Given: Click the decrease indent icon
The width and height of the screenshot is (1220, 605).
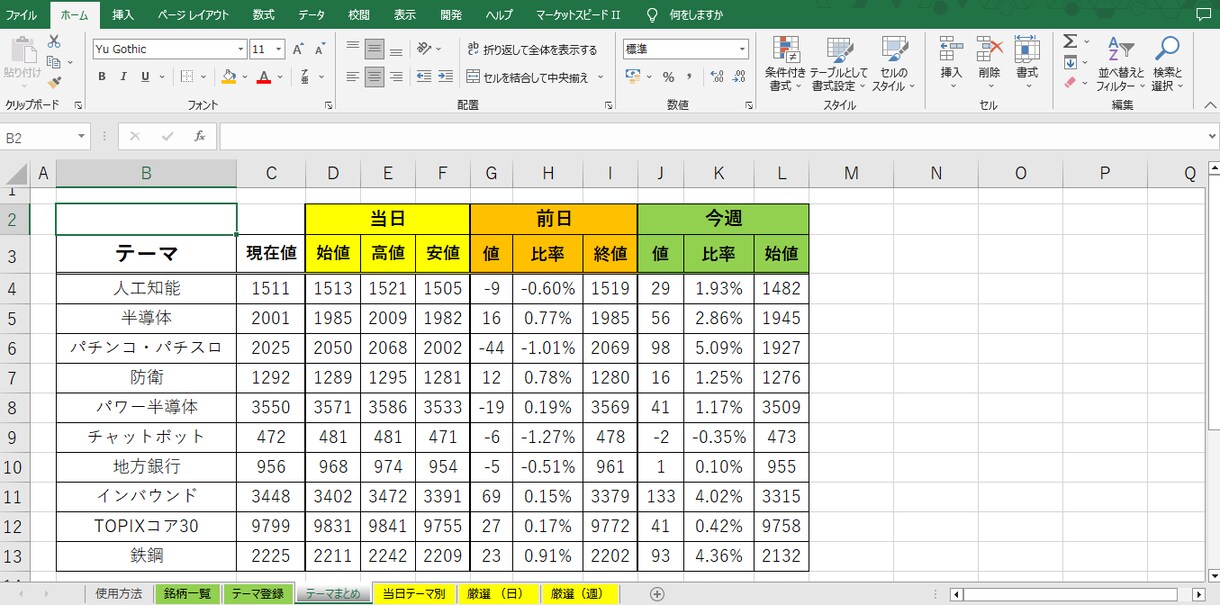Looking at the screenshot, I should (x=423, y=77).
